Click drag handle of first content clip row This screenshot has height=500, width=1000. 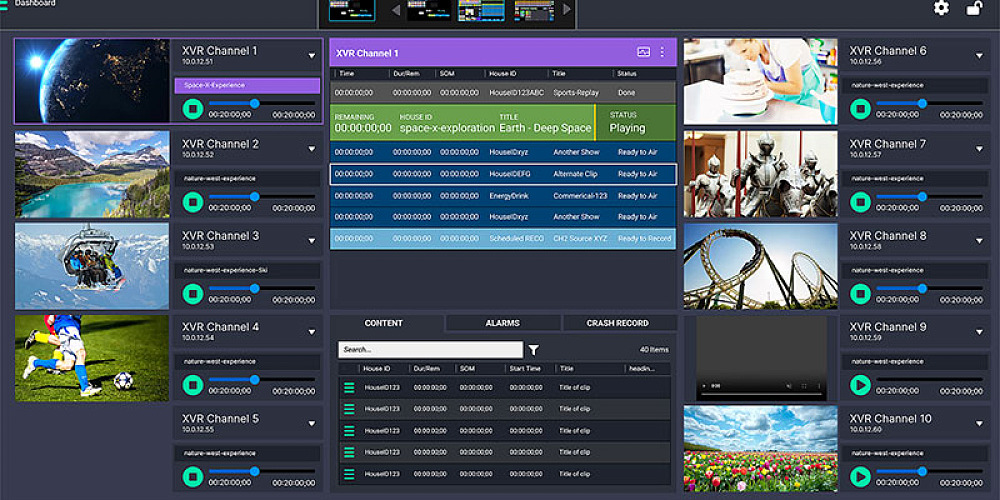click(349, 387)
